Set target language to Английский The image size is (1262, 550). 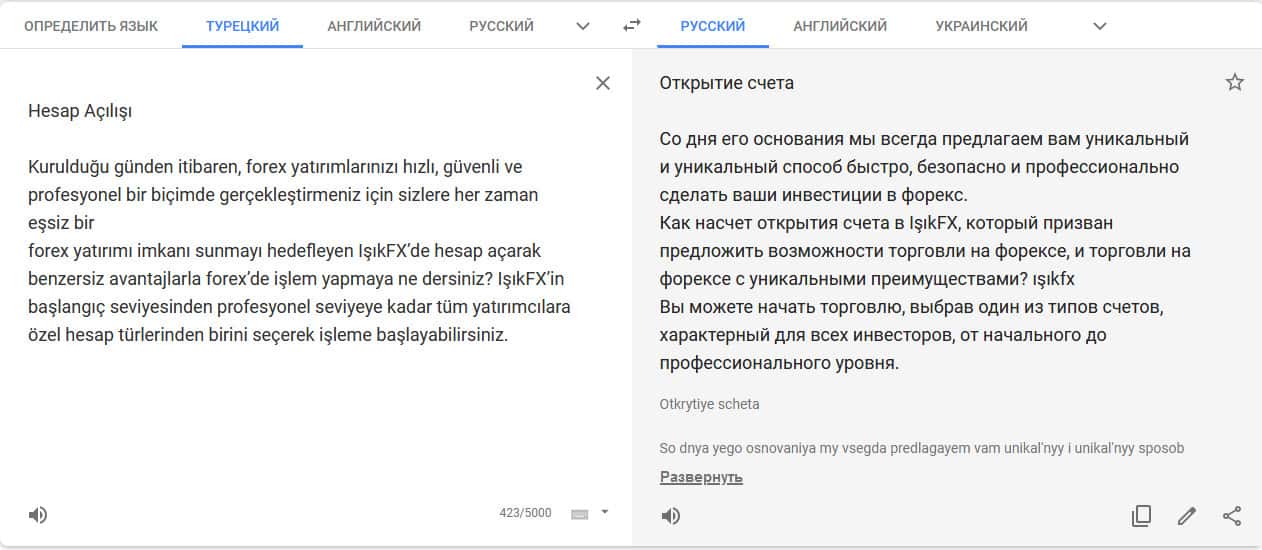[x=840, y=26]
